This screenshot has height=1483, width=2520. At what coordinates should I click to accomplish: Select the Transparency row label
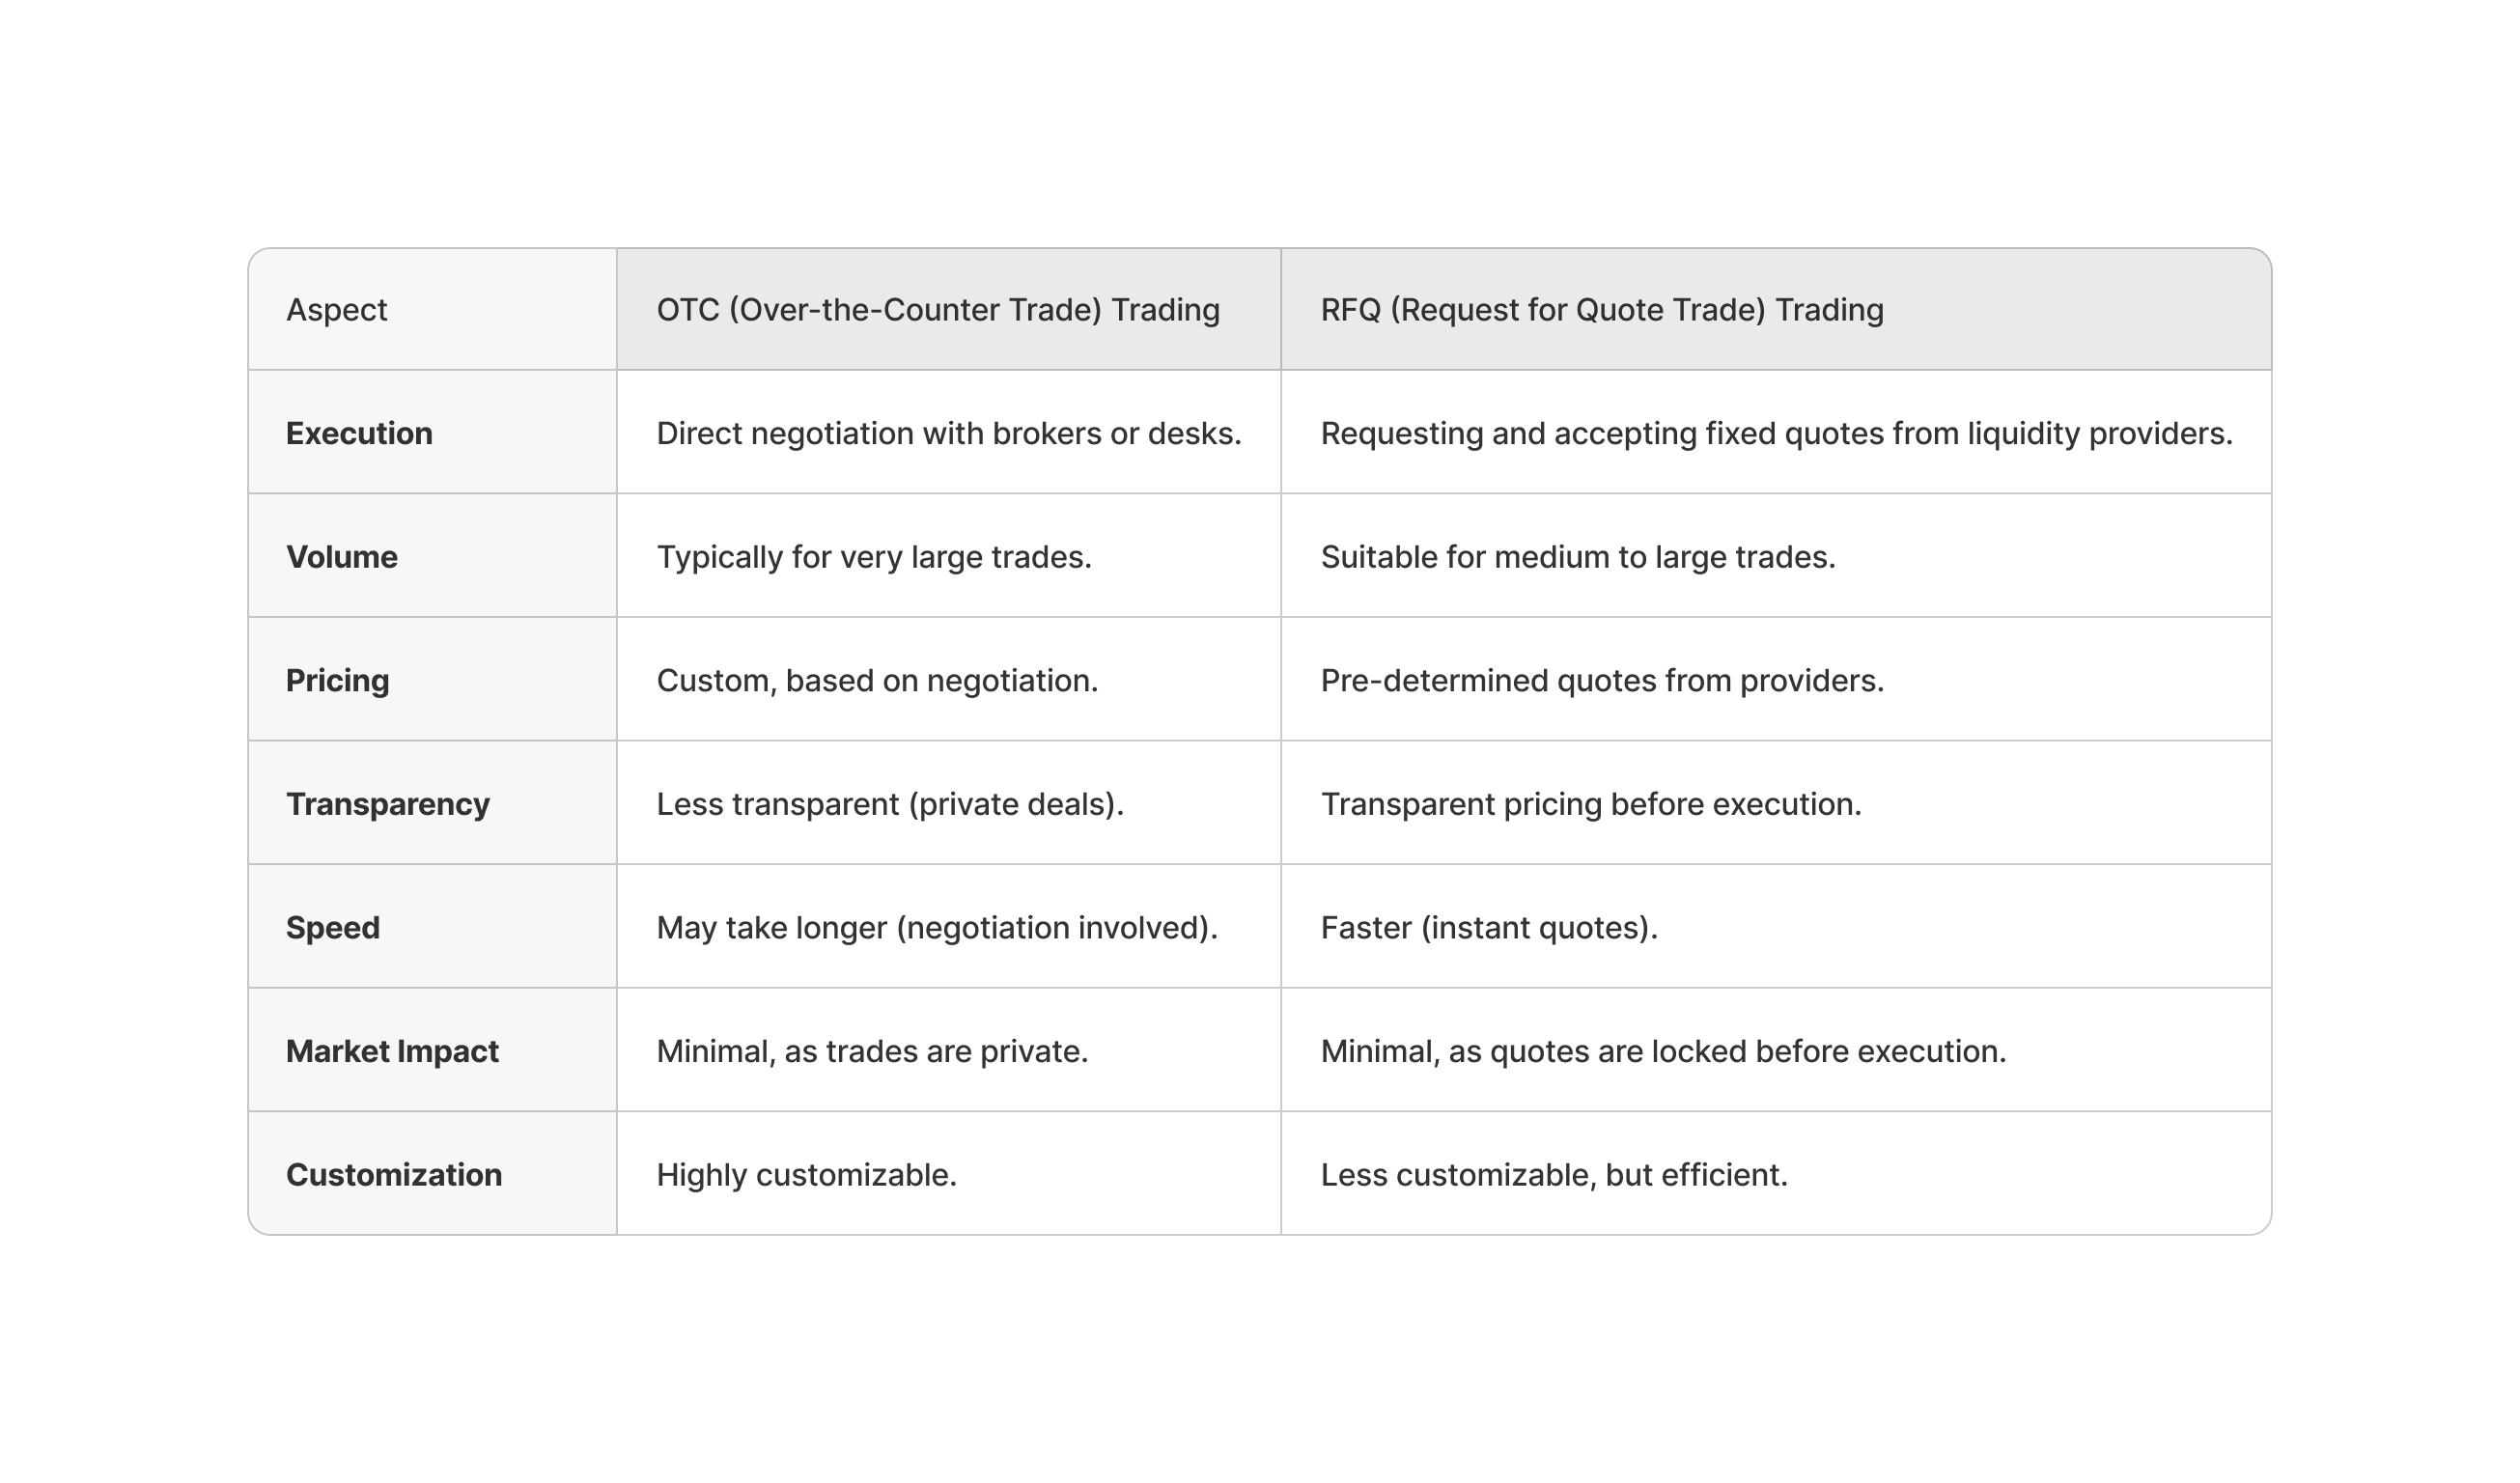point(387,804)
